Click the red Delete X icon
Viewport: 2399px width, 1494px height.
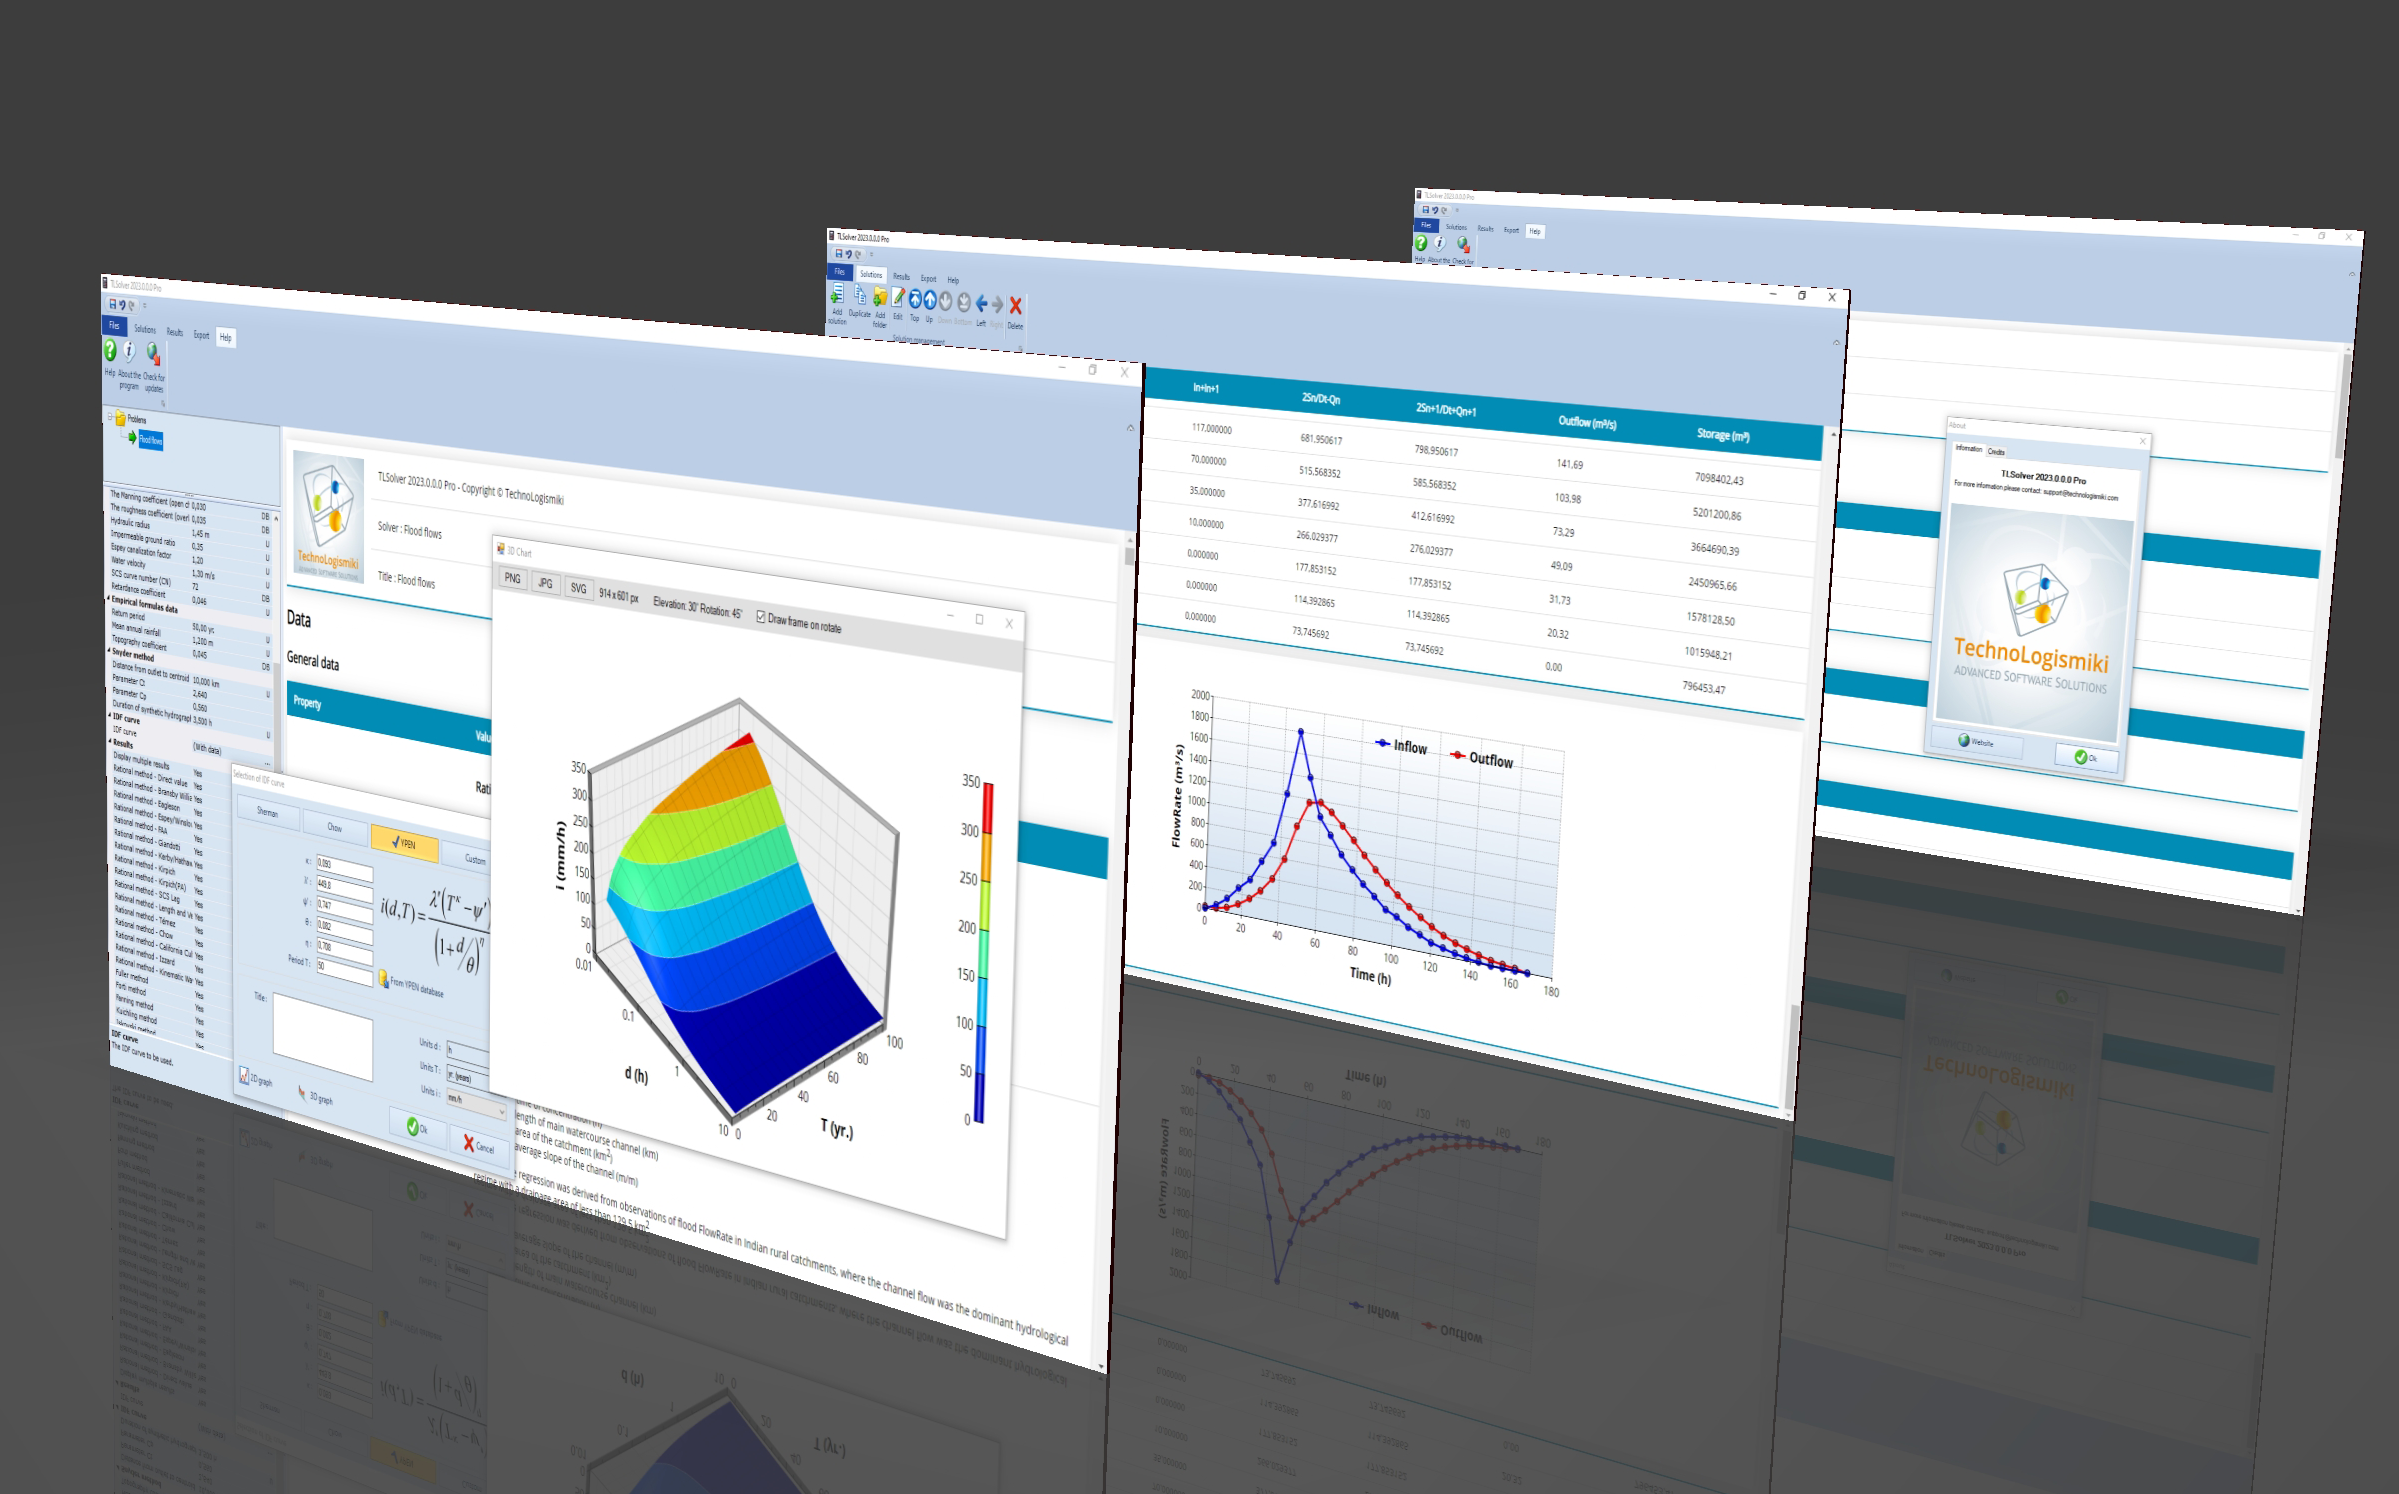pyautogui.click(x=1015, y=306)
